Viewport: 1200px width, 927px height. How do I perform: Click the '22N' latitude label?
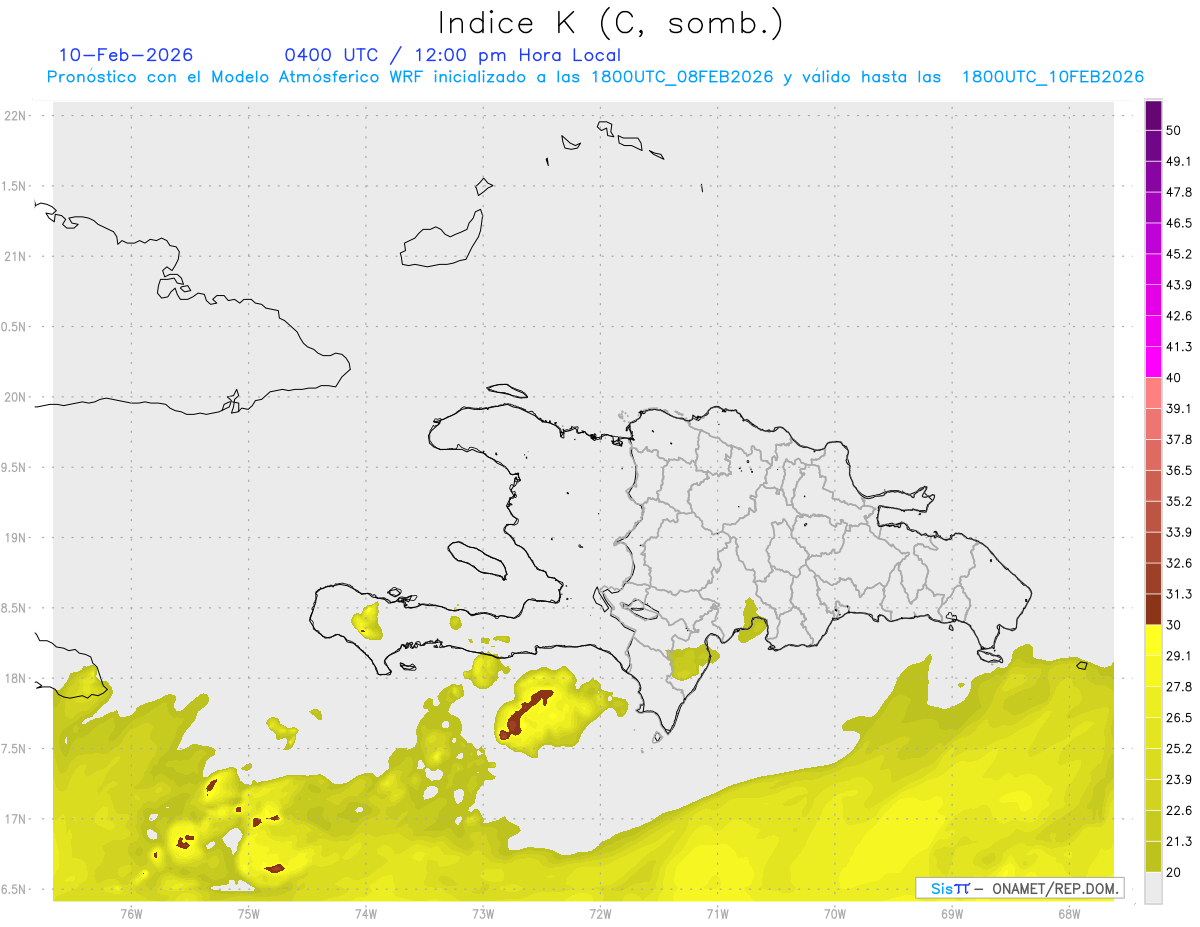tap(15, 116)
